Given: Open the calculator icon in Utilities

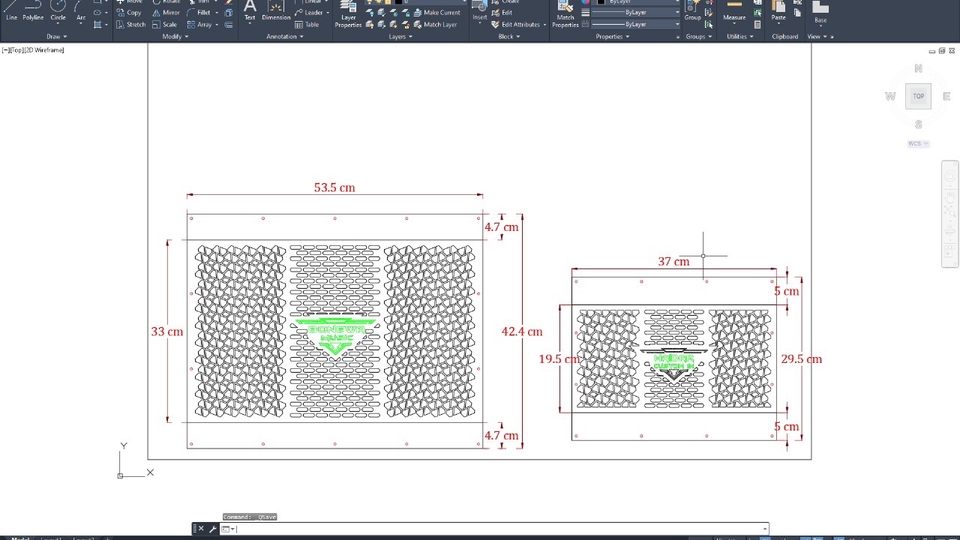Looking at the screenshot, I should click(757, 24).
